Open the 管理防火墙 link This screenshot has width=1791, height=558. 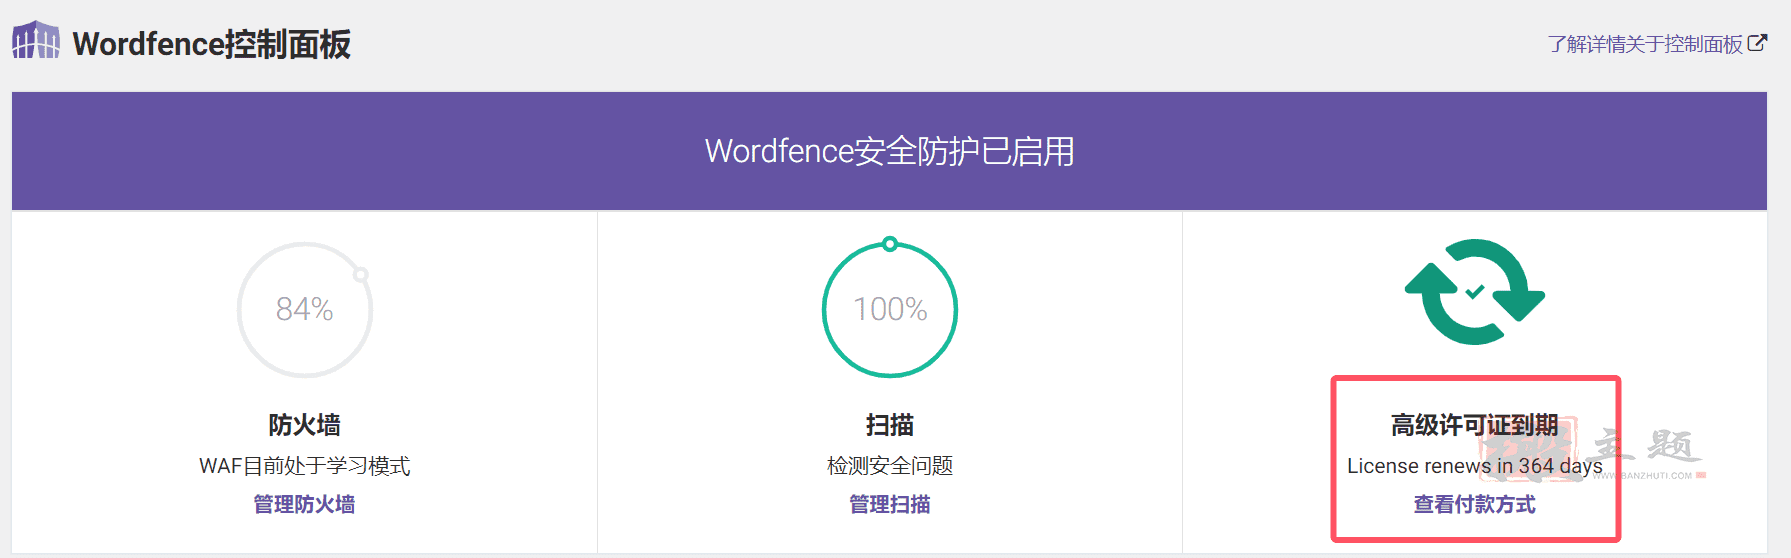tap(304, 504)
